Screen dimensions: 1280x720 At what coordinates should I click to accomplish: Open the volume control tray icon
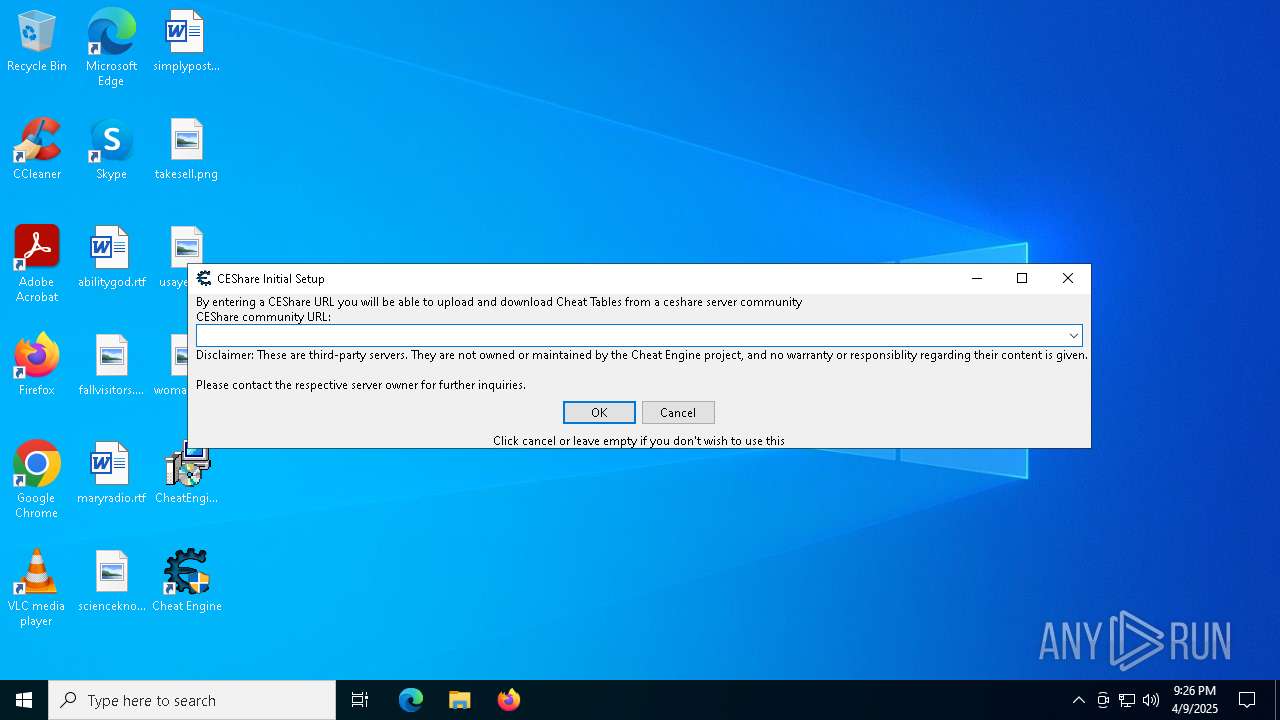(x=1151, y=700)
